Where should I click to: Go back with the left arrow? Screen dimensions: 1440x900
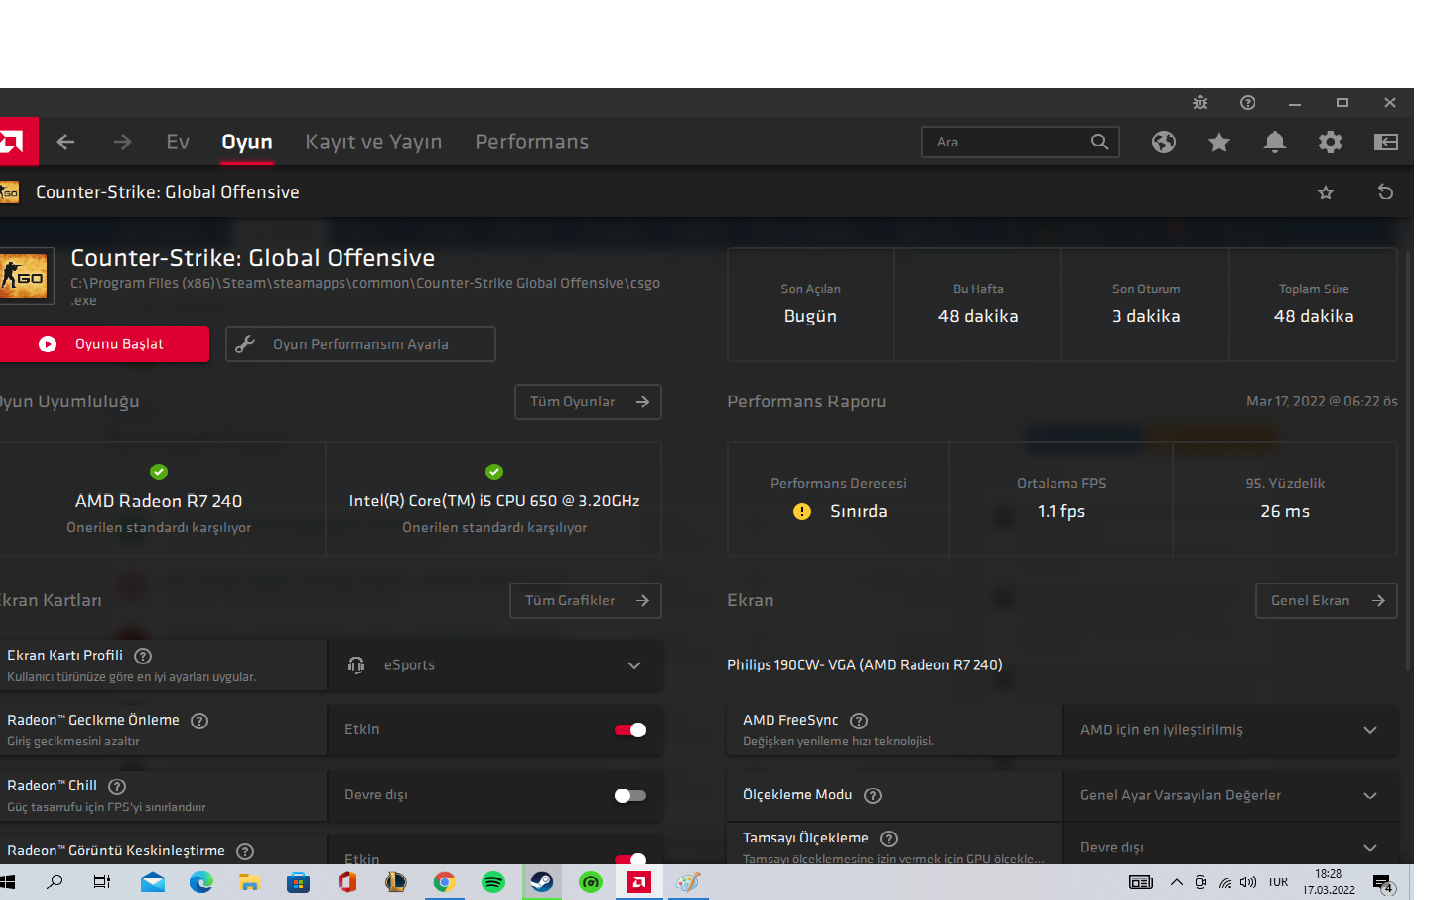(66, 142)
